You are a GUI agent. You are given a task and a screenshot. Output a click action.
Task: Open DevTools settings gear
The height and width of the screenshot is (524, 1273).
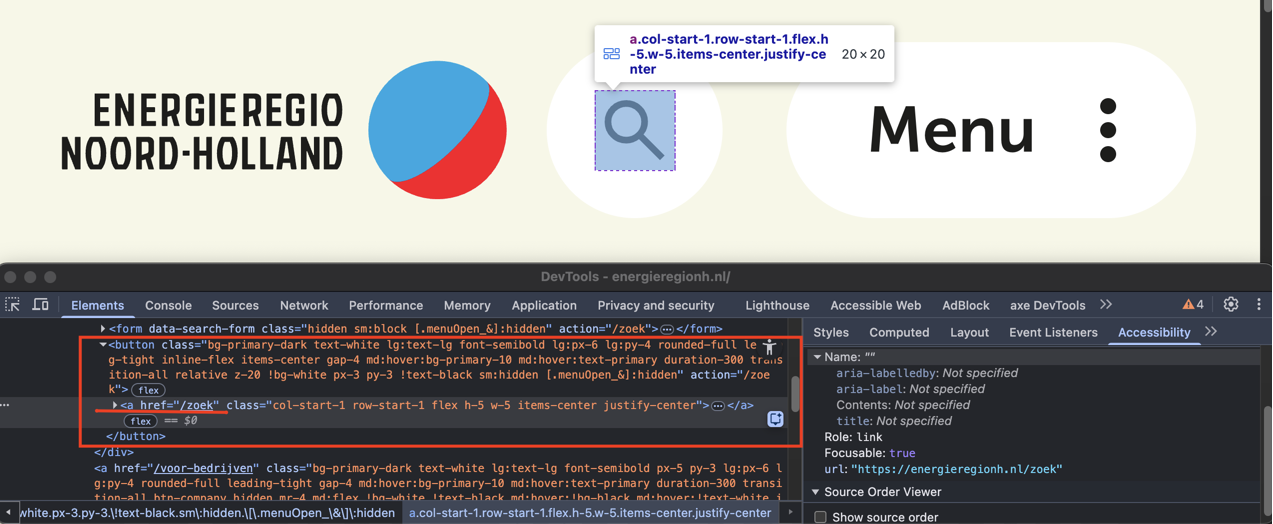(x=1231, y=305)
